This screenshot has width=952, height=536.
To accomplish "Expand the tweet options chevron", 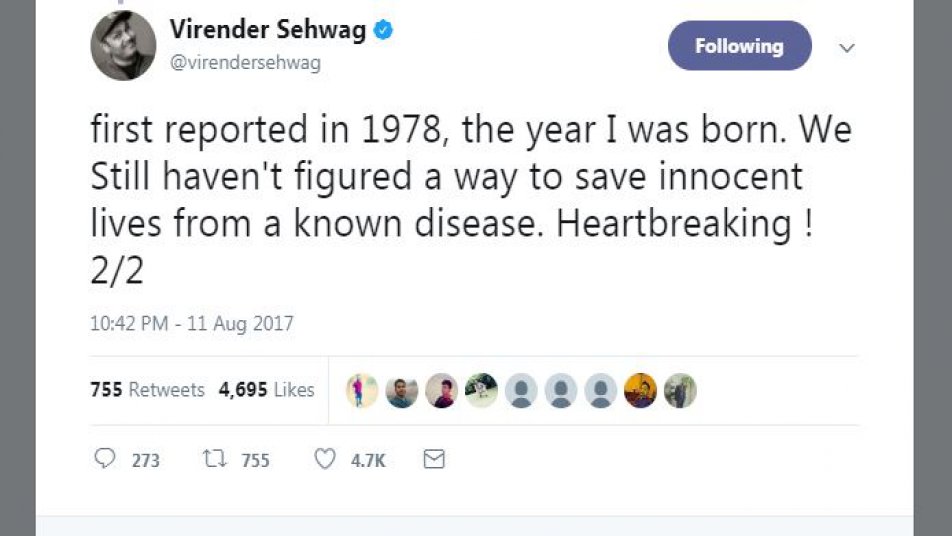I will pyautogui.click(x=846, y=47).
